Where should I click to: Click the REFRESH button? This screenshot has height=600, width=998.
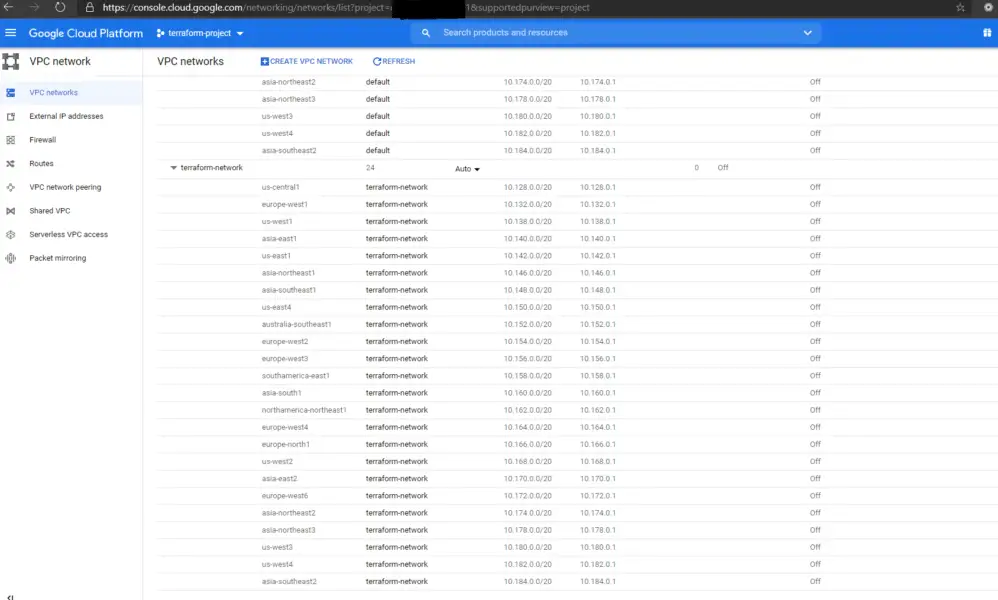(x=393, y=61)
